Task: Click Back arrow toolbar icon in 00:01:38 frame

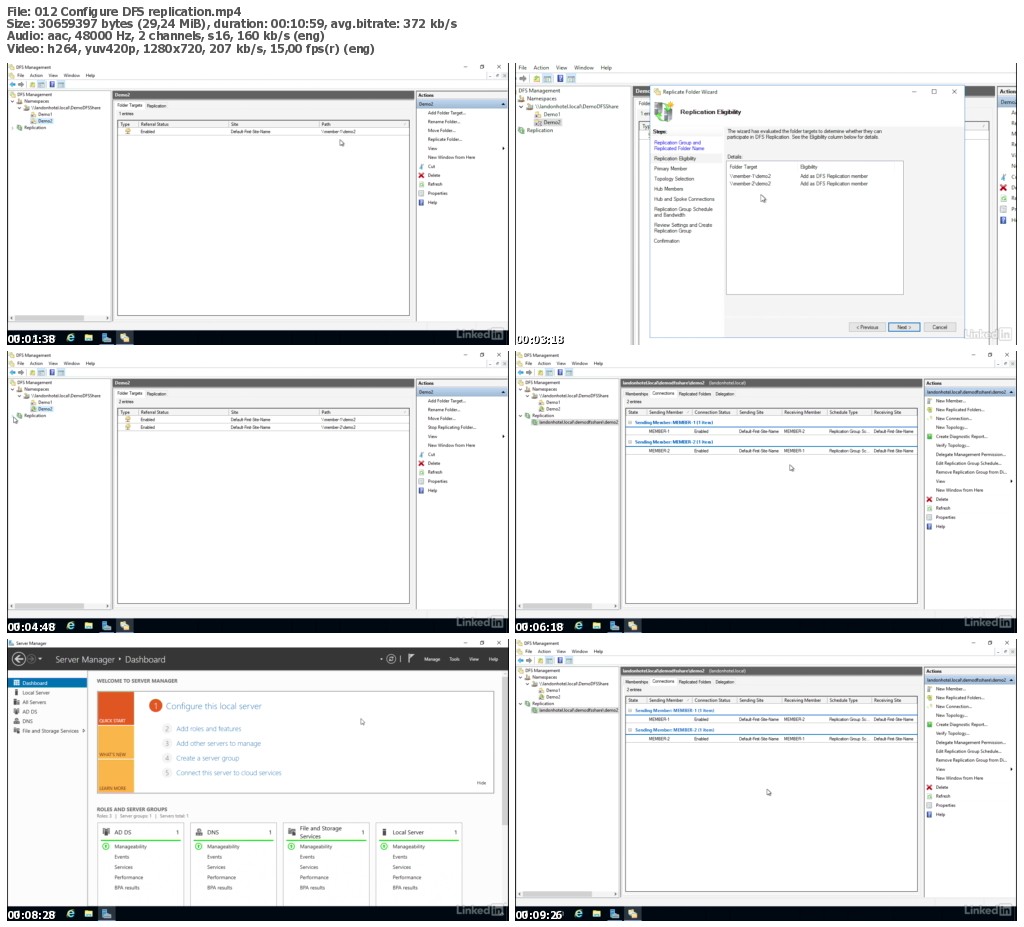Action: tap(12, 84)
